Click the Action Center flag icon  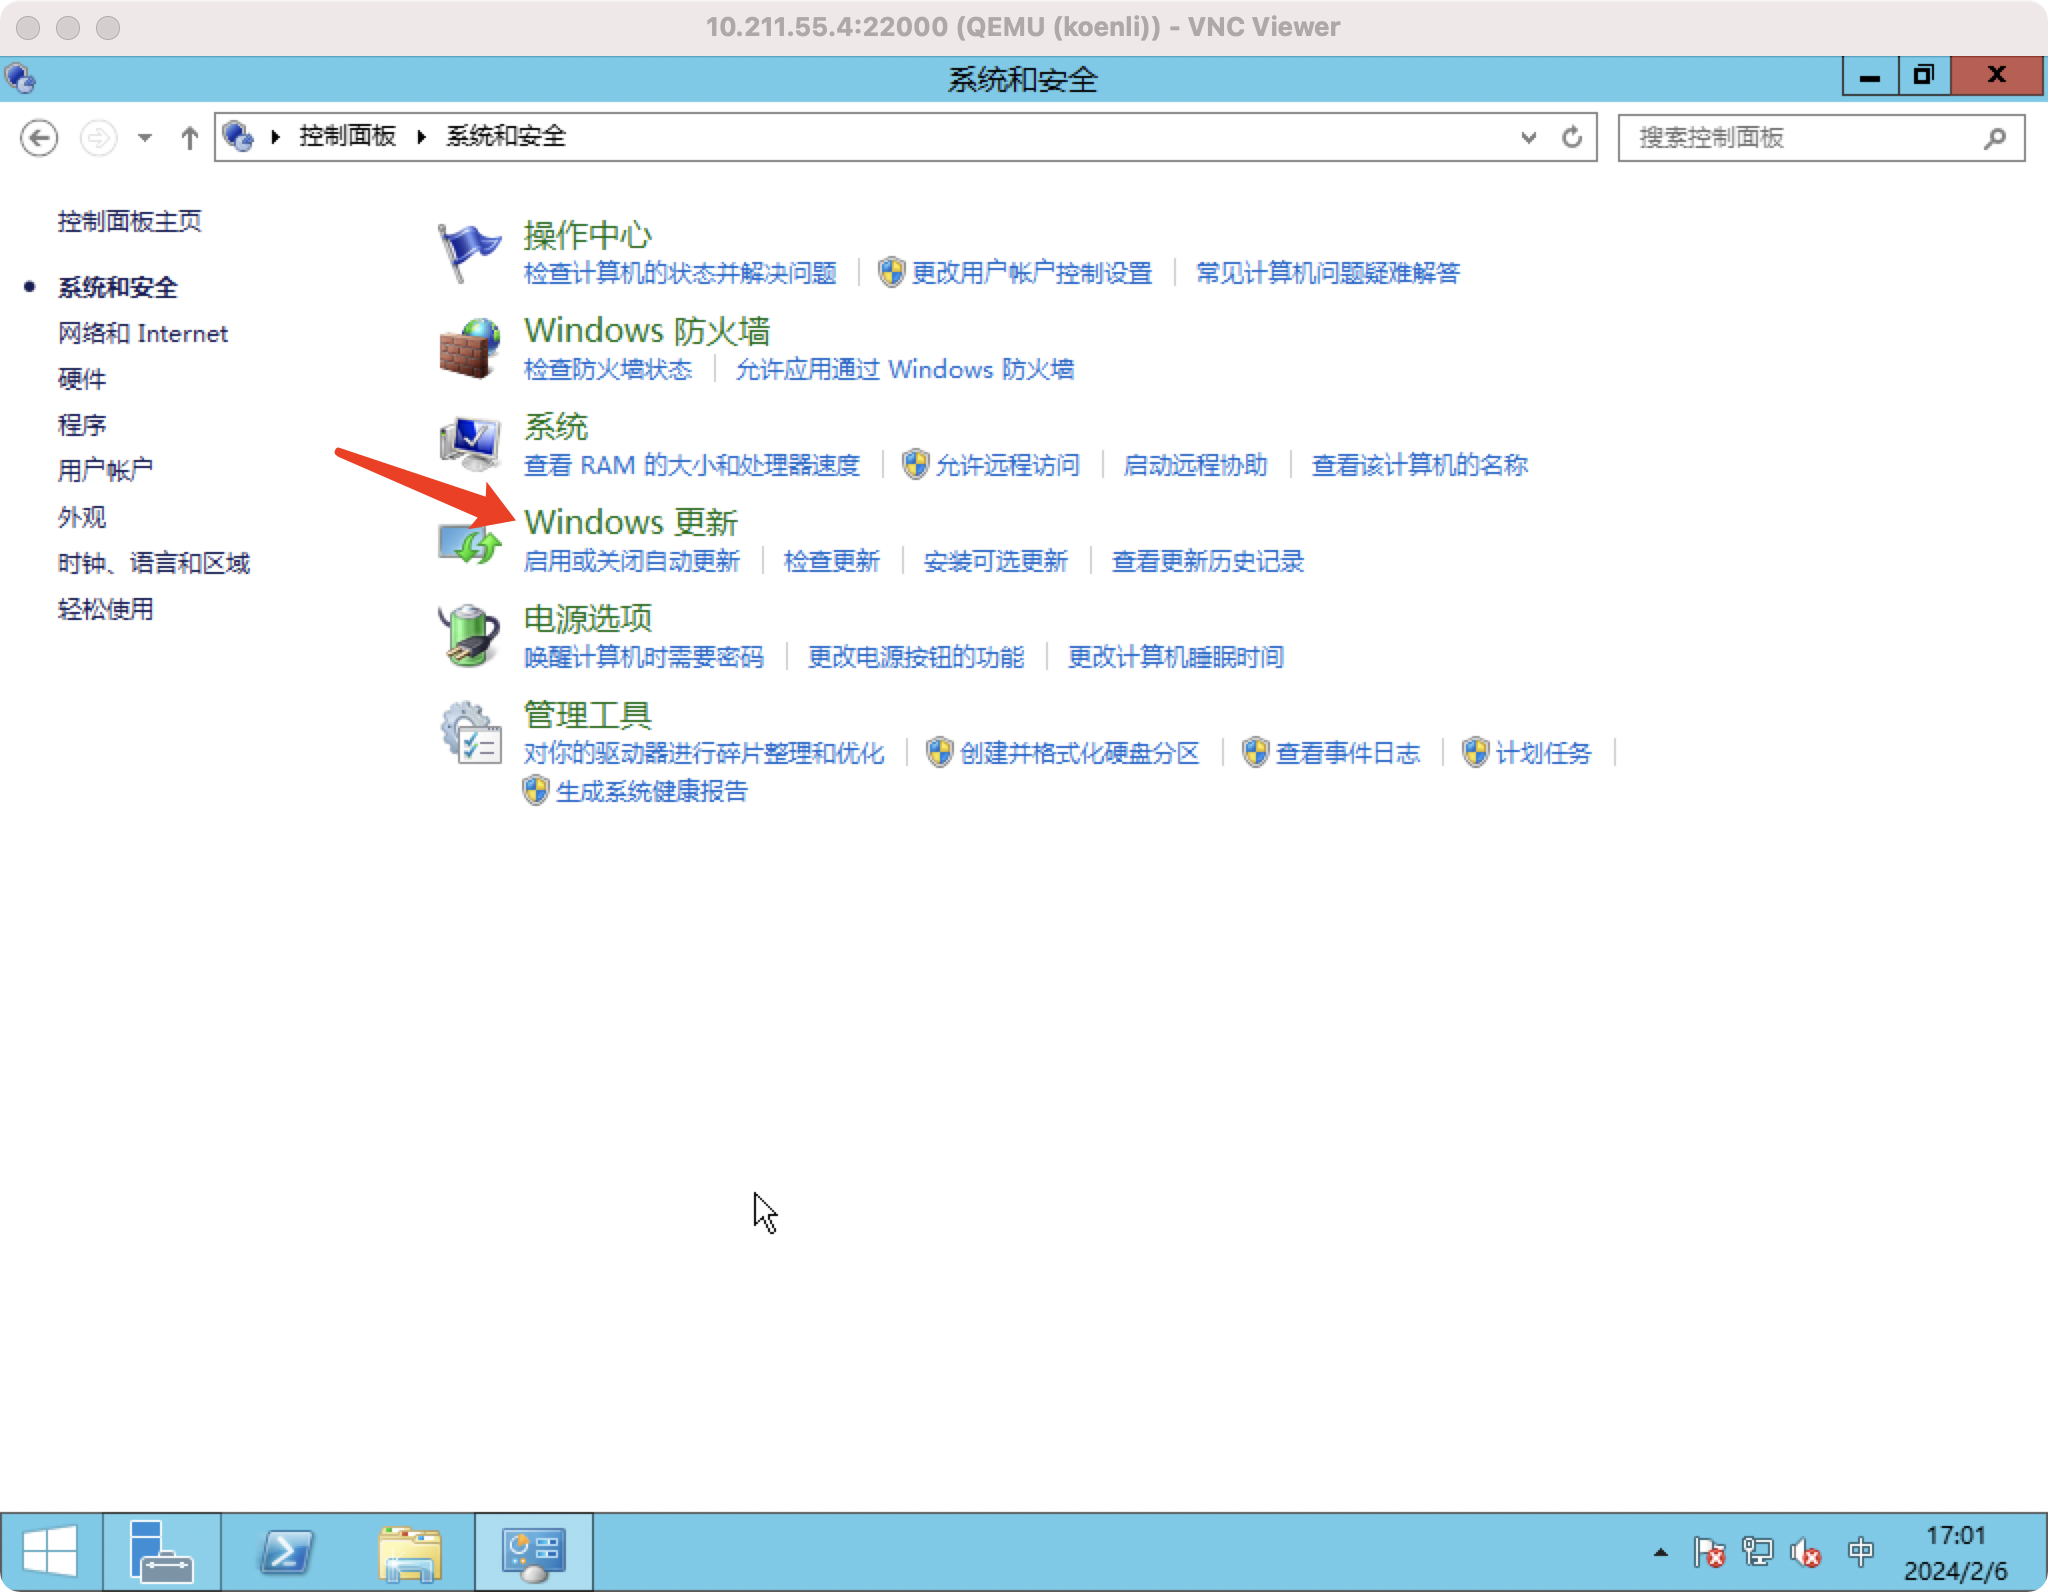[468, 250]
